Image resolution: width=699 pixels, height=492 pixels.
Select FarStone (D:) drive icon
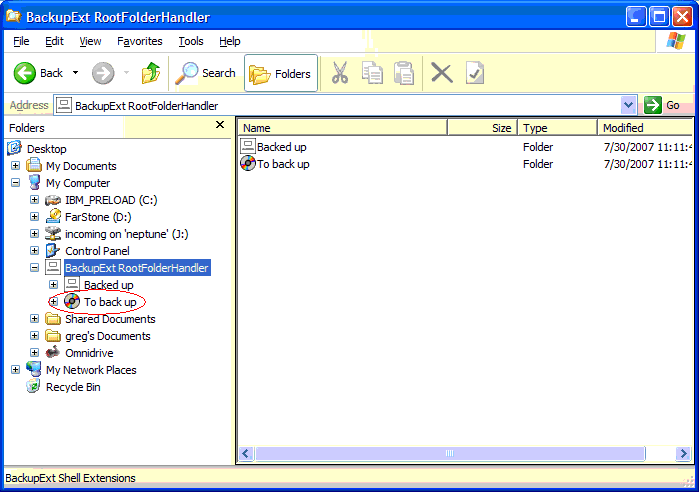53,216
